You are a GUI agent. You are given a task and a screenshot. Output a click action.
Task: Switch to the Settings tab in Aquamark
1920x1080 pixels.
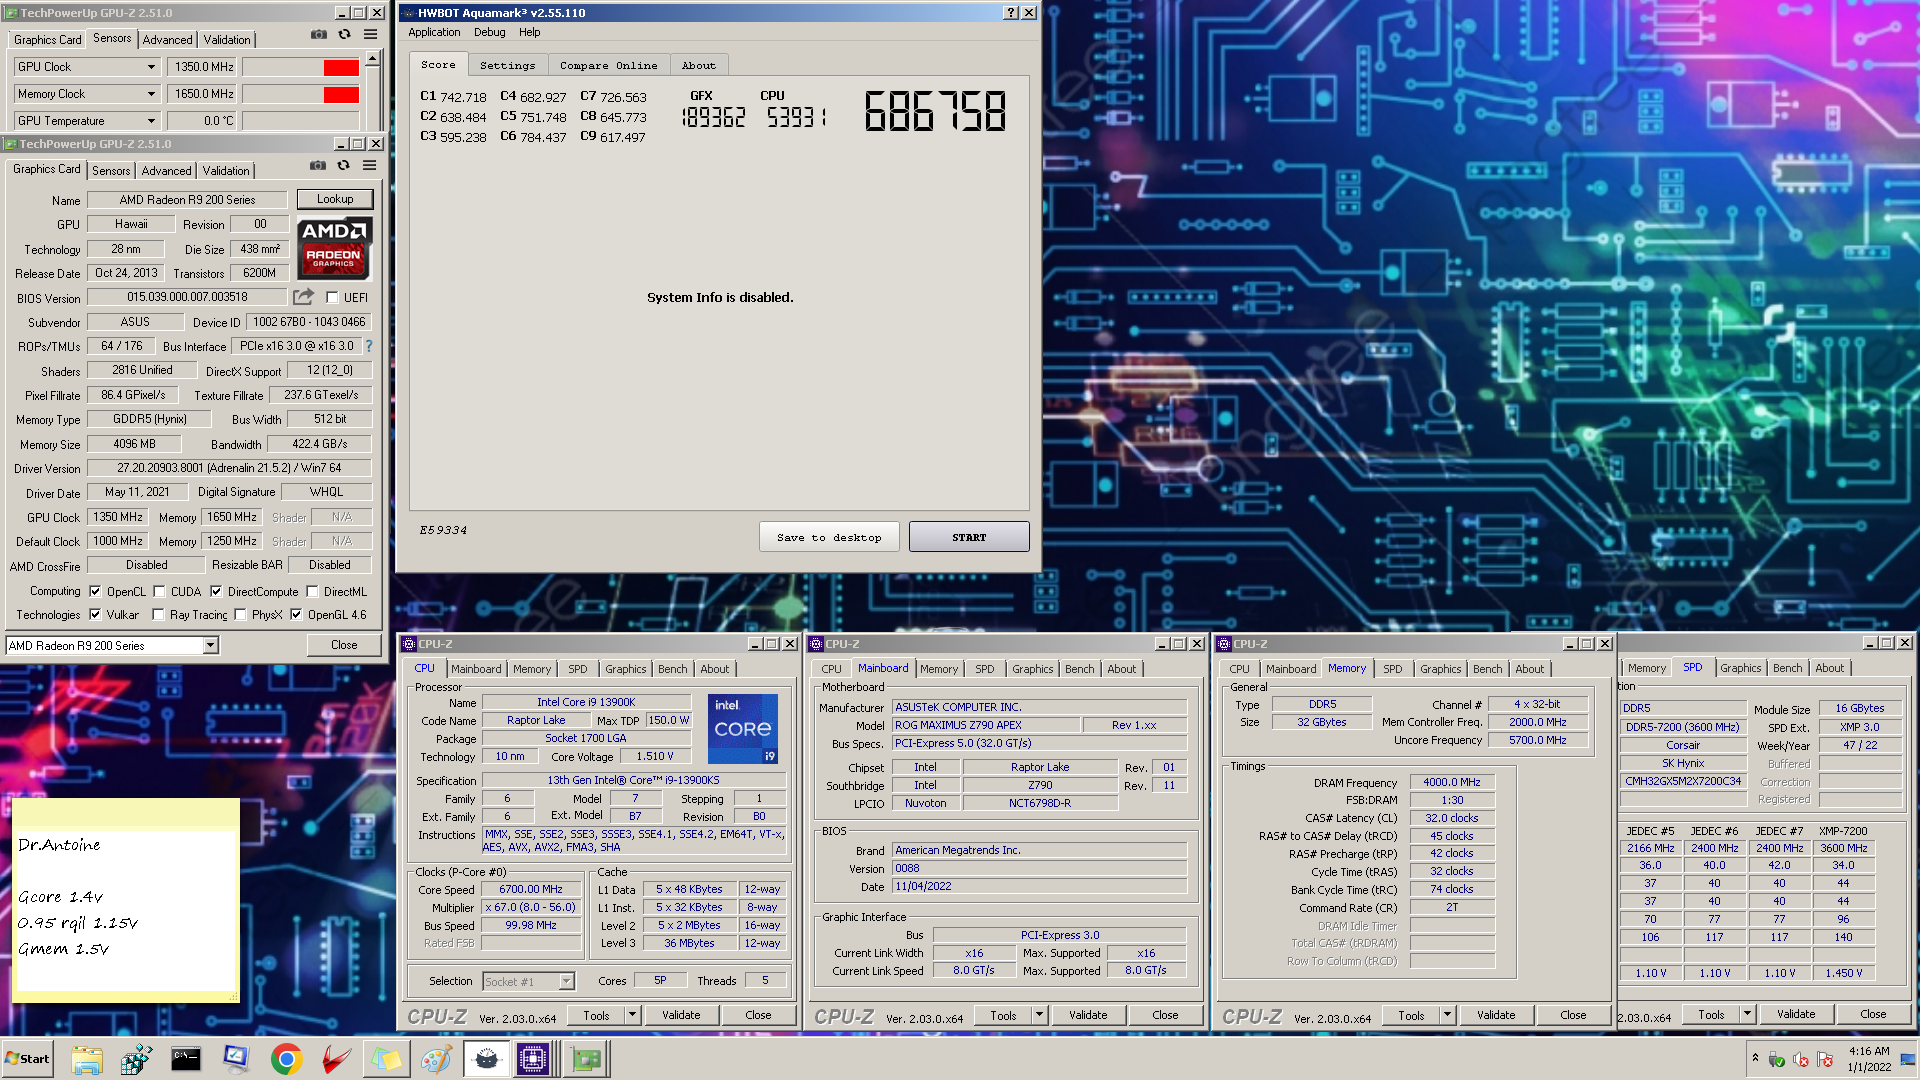[x=508, y=66]
